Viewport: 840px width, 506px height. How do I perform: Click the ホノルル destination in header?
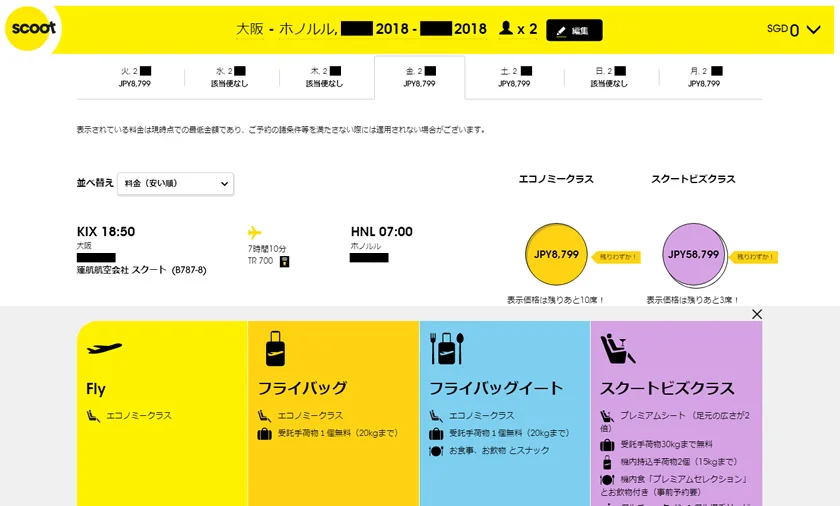[x=308, y=29]
